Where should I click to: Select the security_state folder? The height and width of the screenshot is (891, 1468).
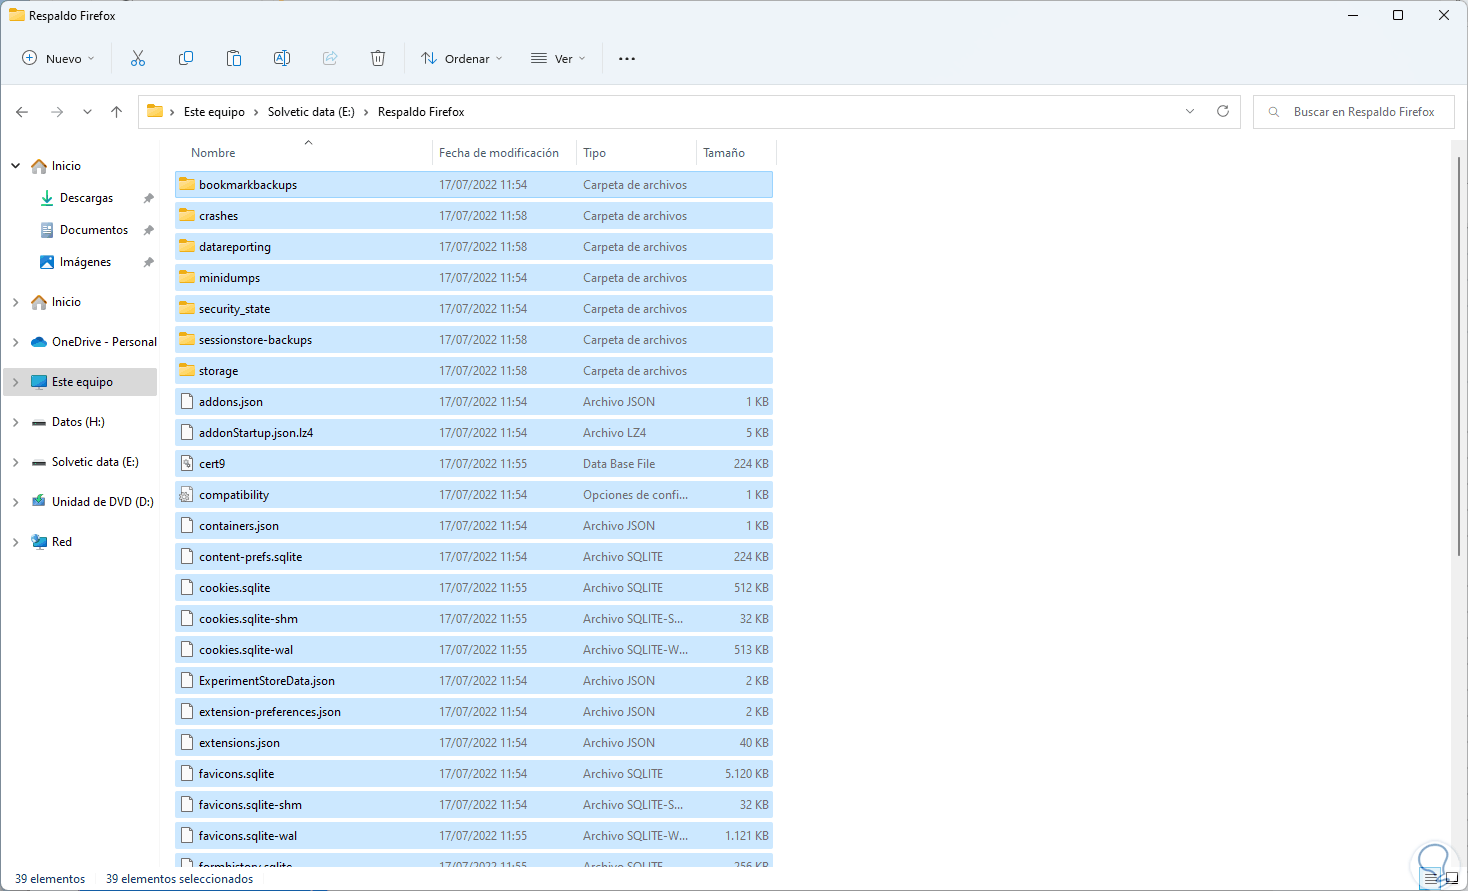(474, 308)
